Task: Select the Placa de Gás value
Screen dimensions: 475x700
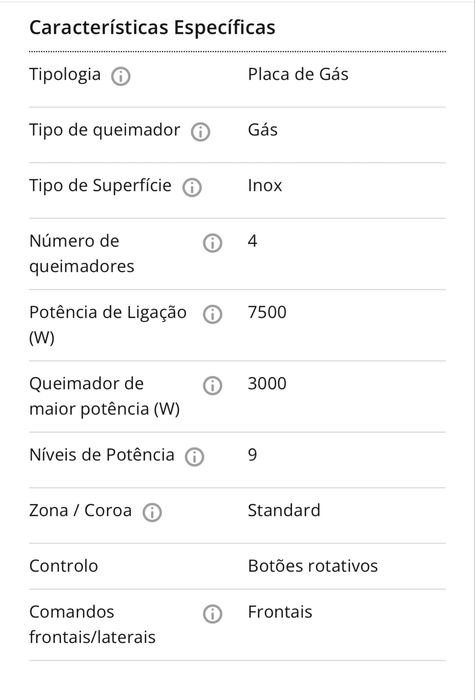Action: 298,74
